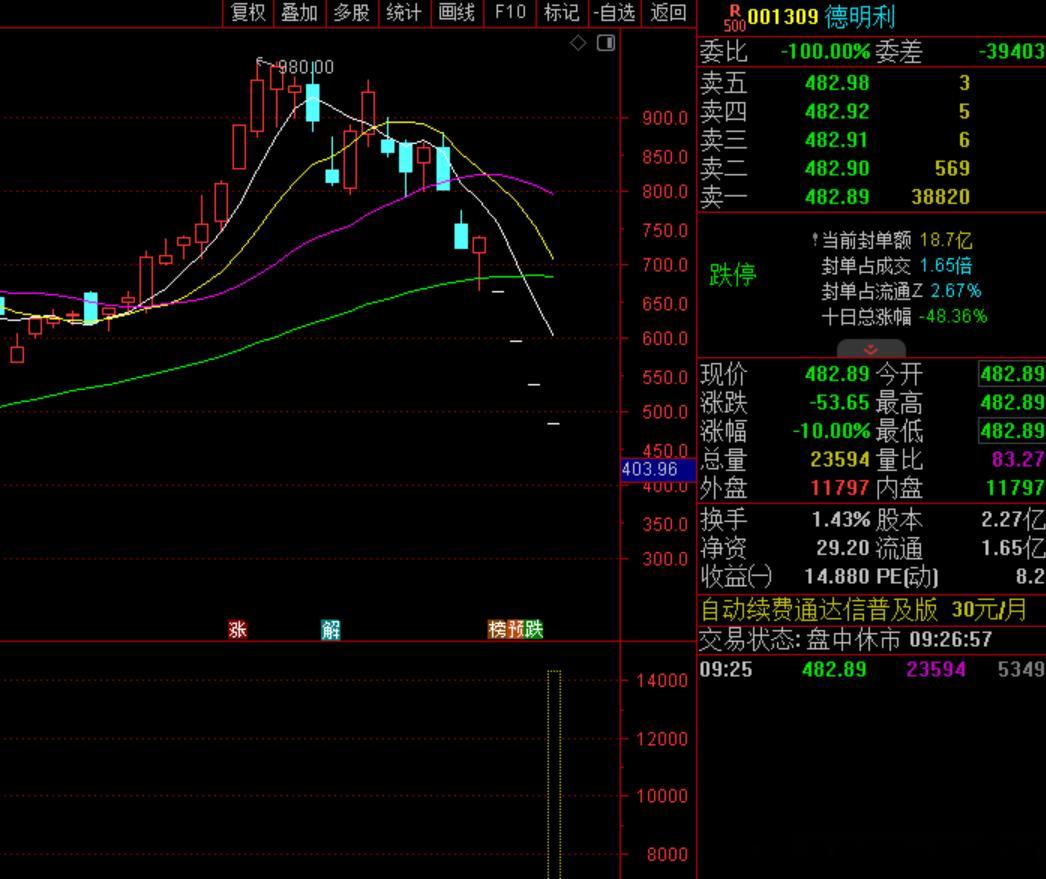
Task: Click the 卖一 price 482.89
Action: pos(837,197)
